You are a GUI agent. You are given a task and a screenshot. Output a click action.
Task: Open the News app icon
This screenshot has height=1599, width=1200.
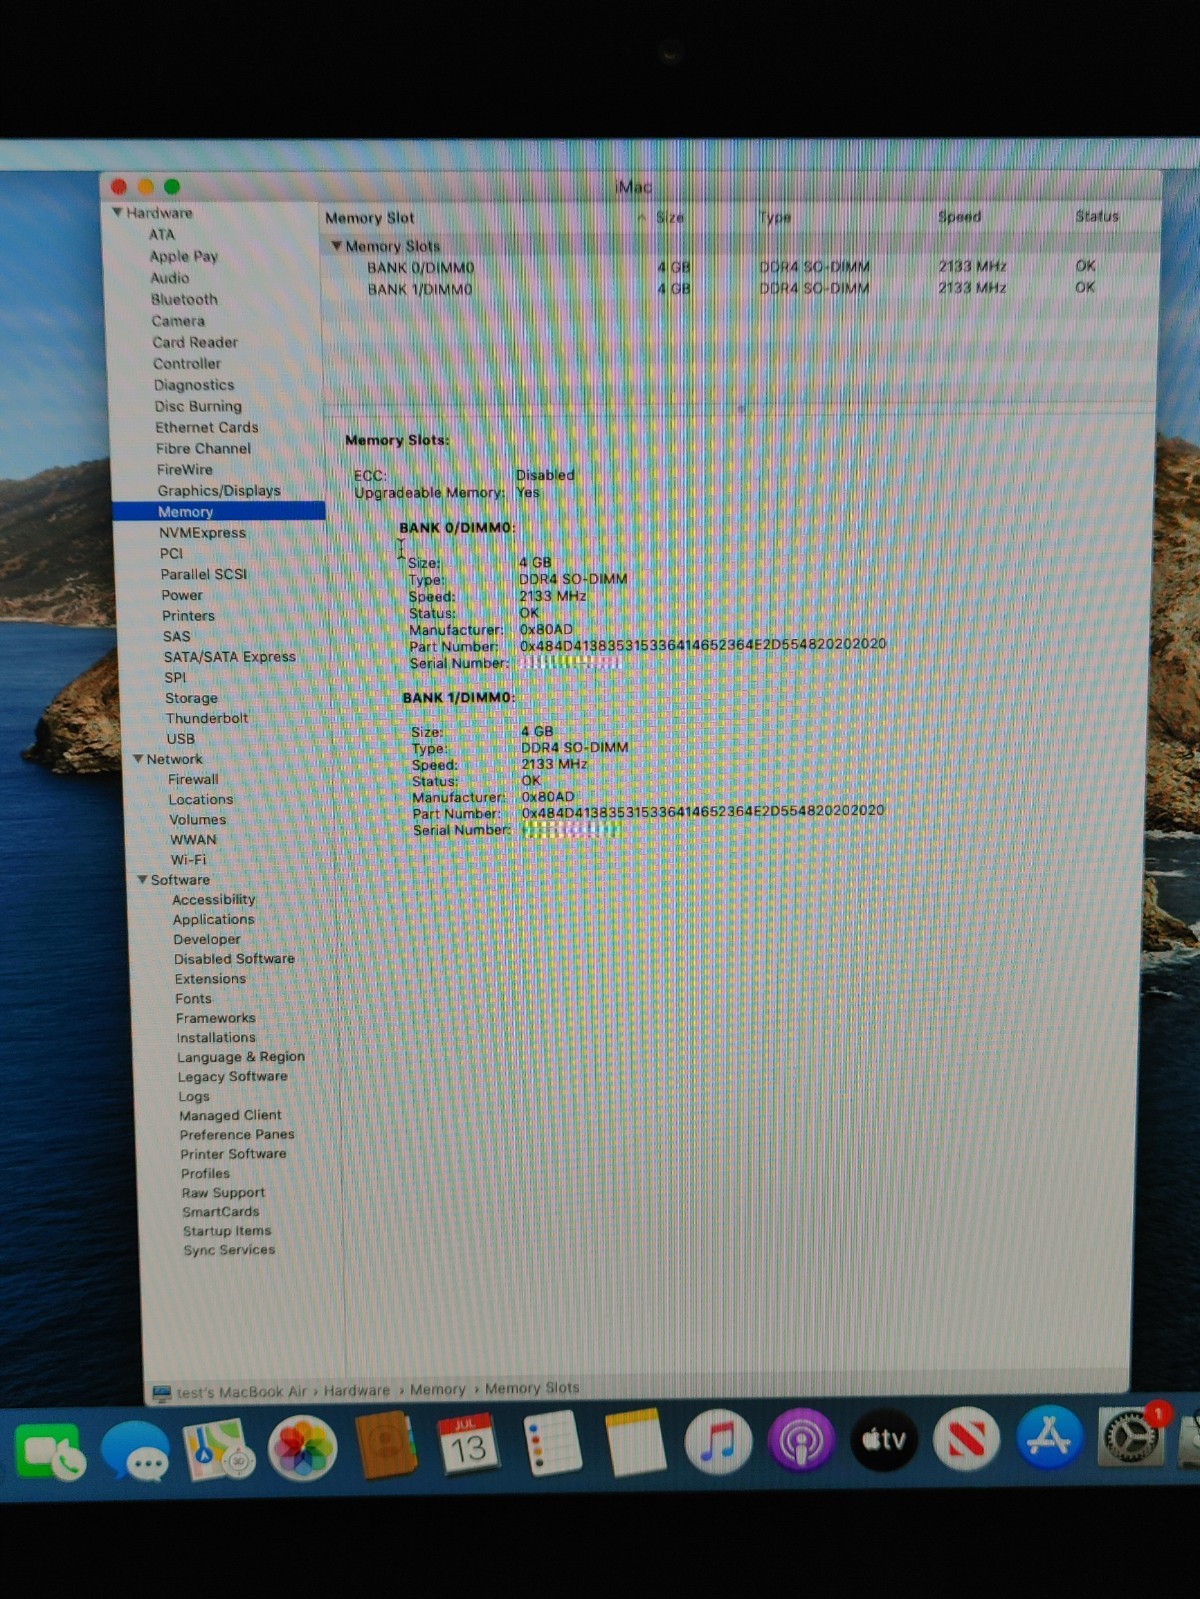966,1438
